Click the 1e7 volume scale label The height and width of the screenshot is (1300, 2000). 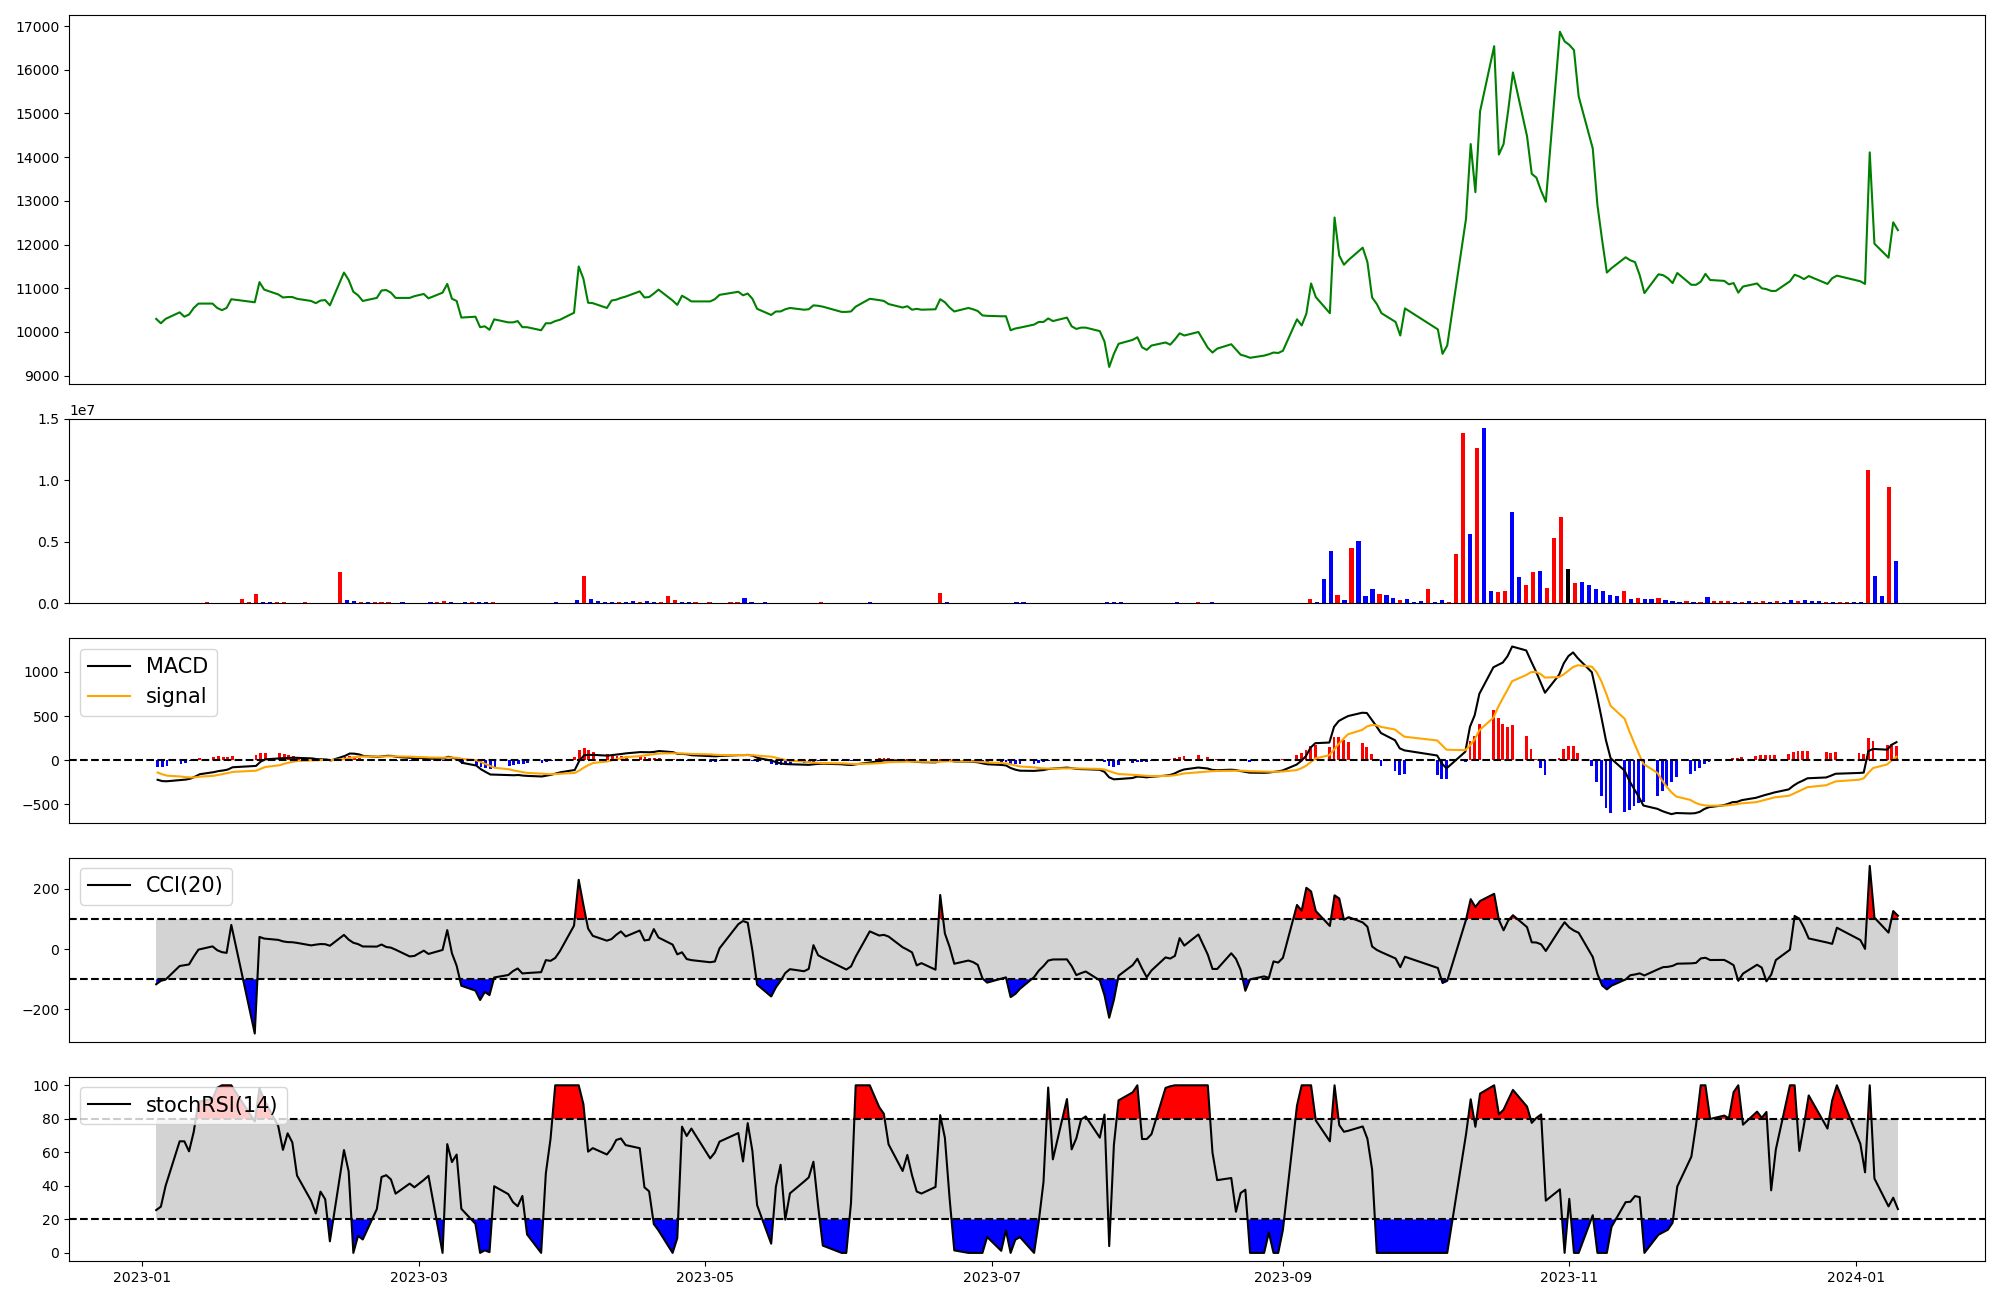coord(82,411)
